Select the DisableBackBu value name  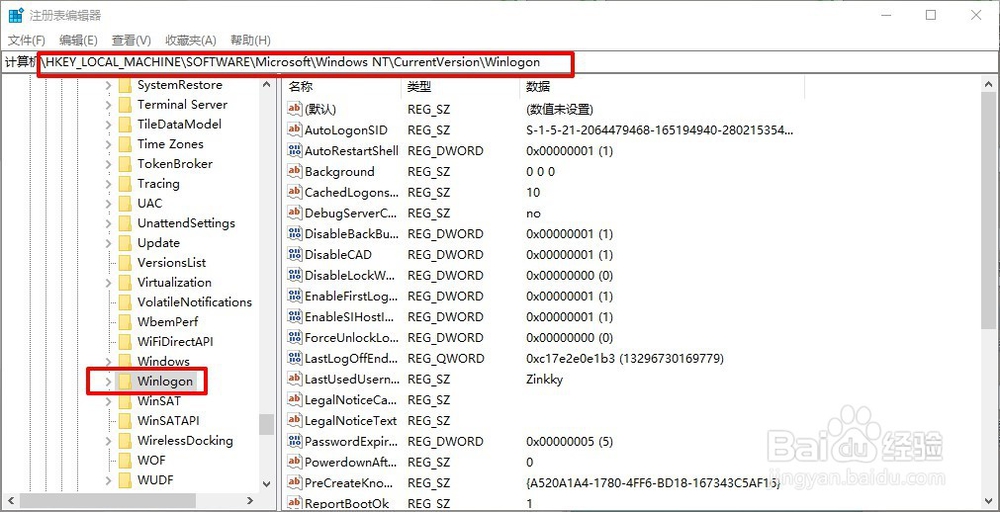click(351, 233)
